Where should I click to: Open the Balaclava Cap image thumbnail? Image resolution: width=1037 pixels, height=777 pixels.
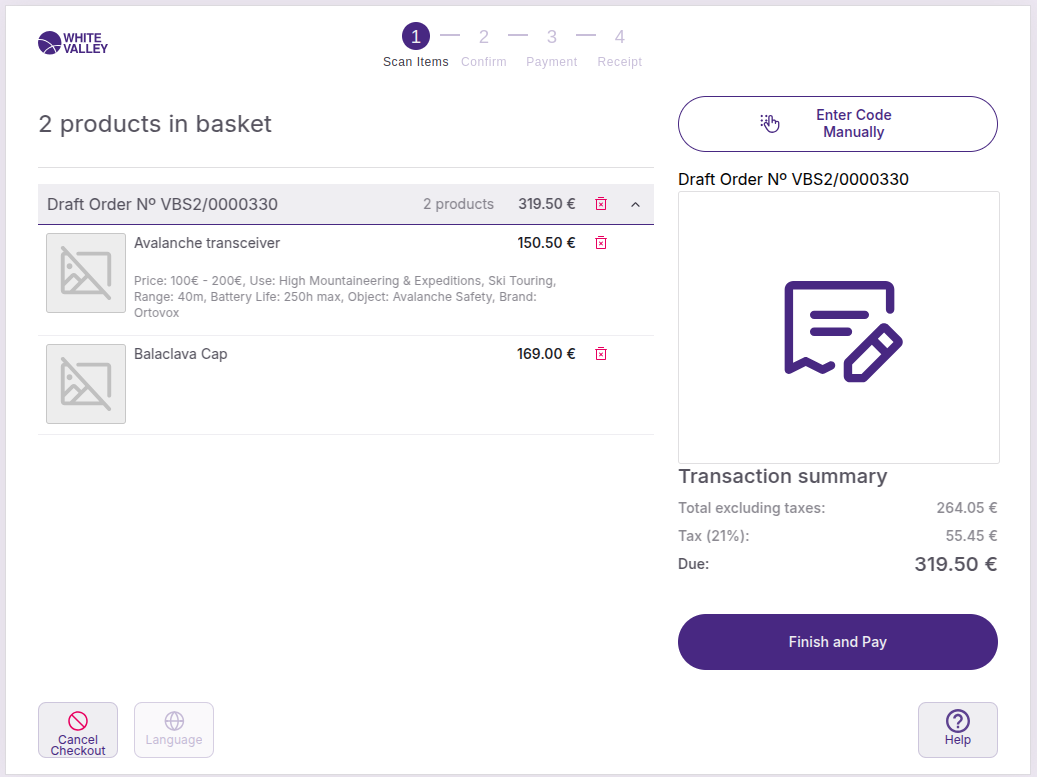[86, 384]
